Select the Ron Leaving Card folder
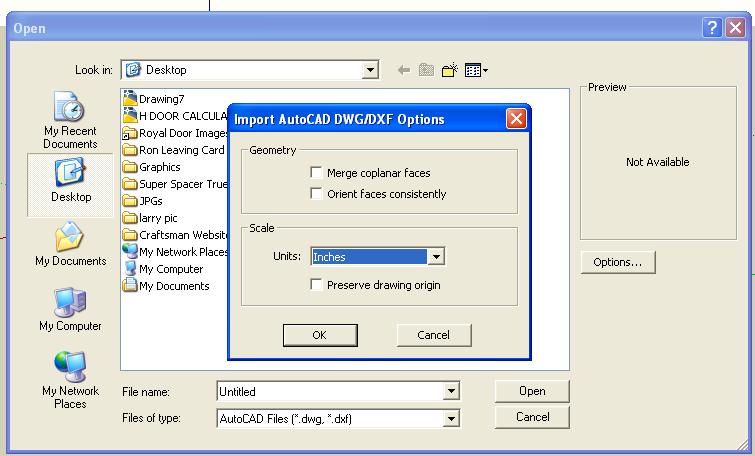Viewport: 755px width, 456px height. click(x=174, y=150)
